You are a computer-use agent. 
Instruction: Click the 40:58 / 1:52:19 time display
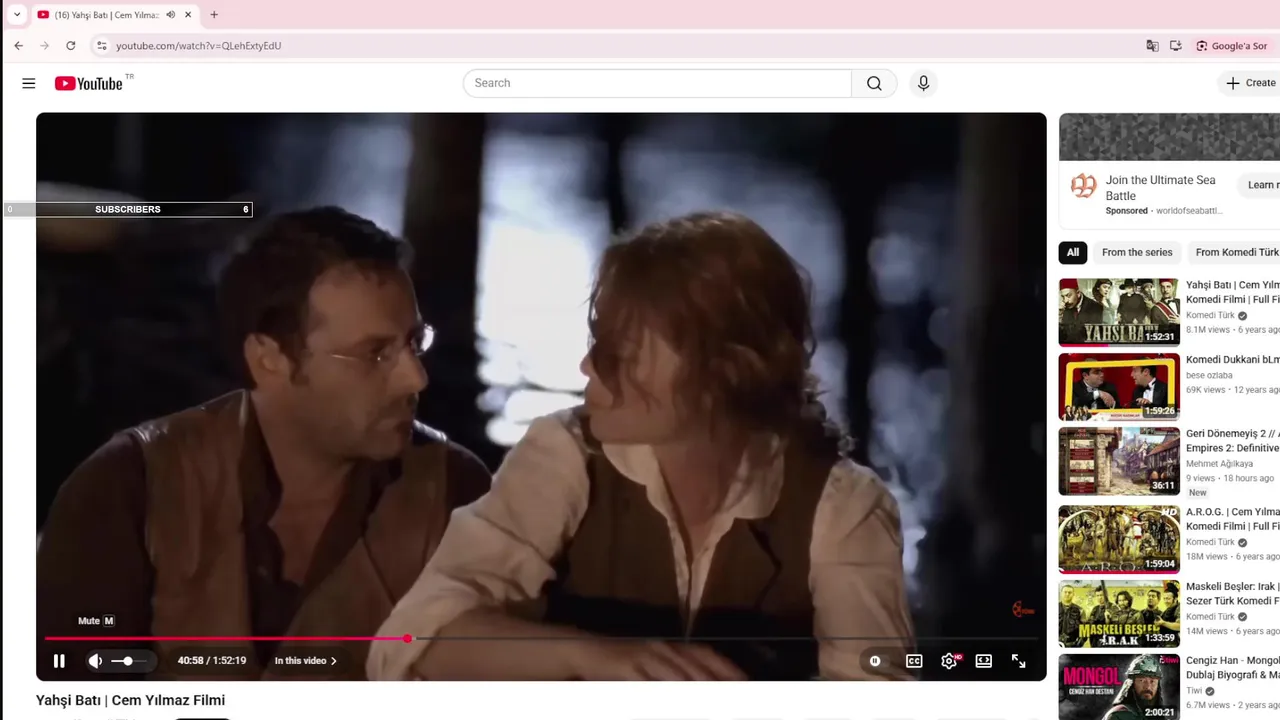pyautogui.click(x=212, y=661)
